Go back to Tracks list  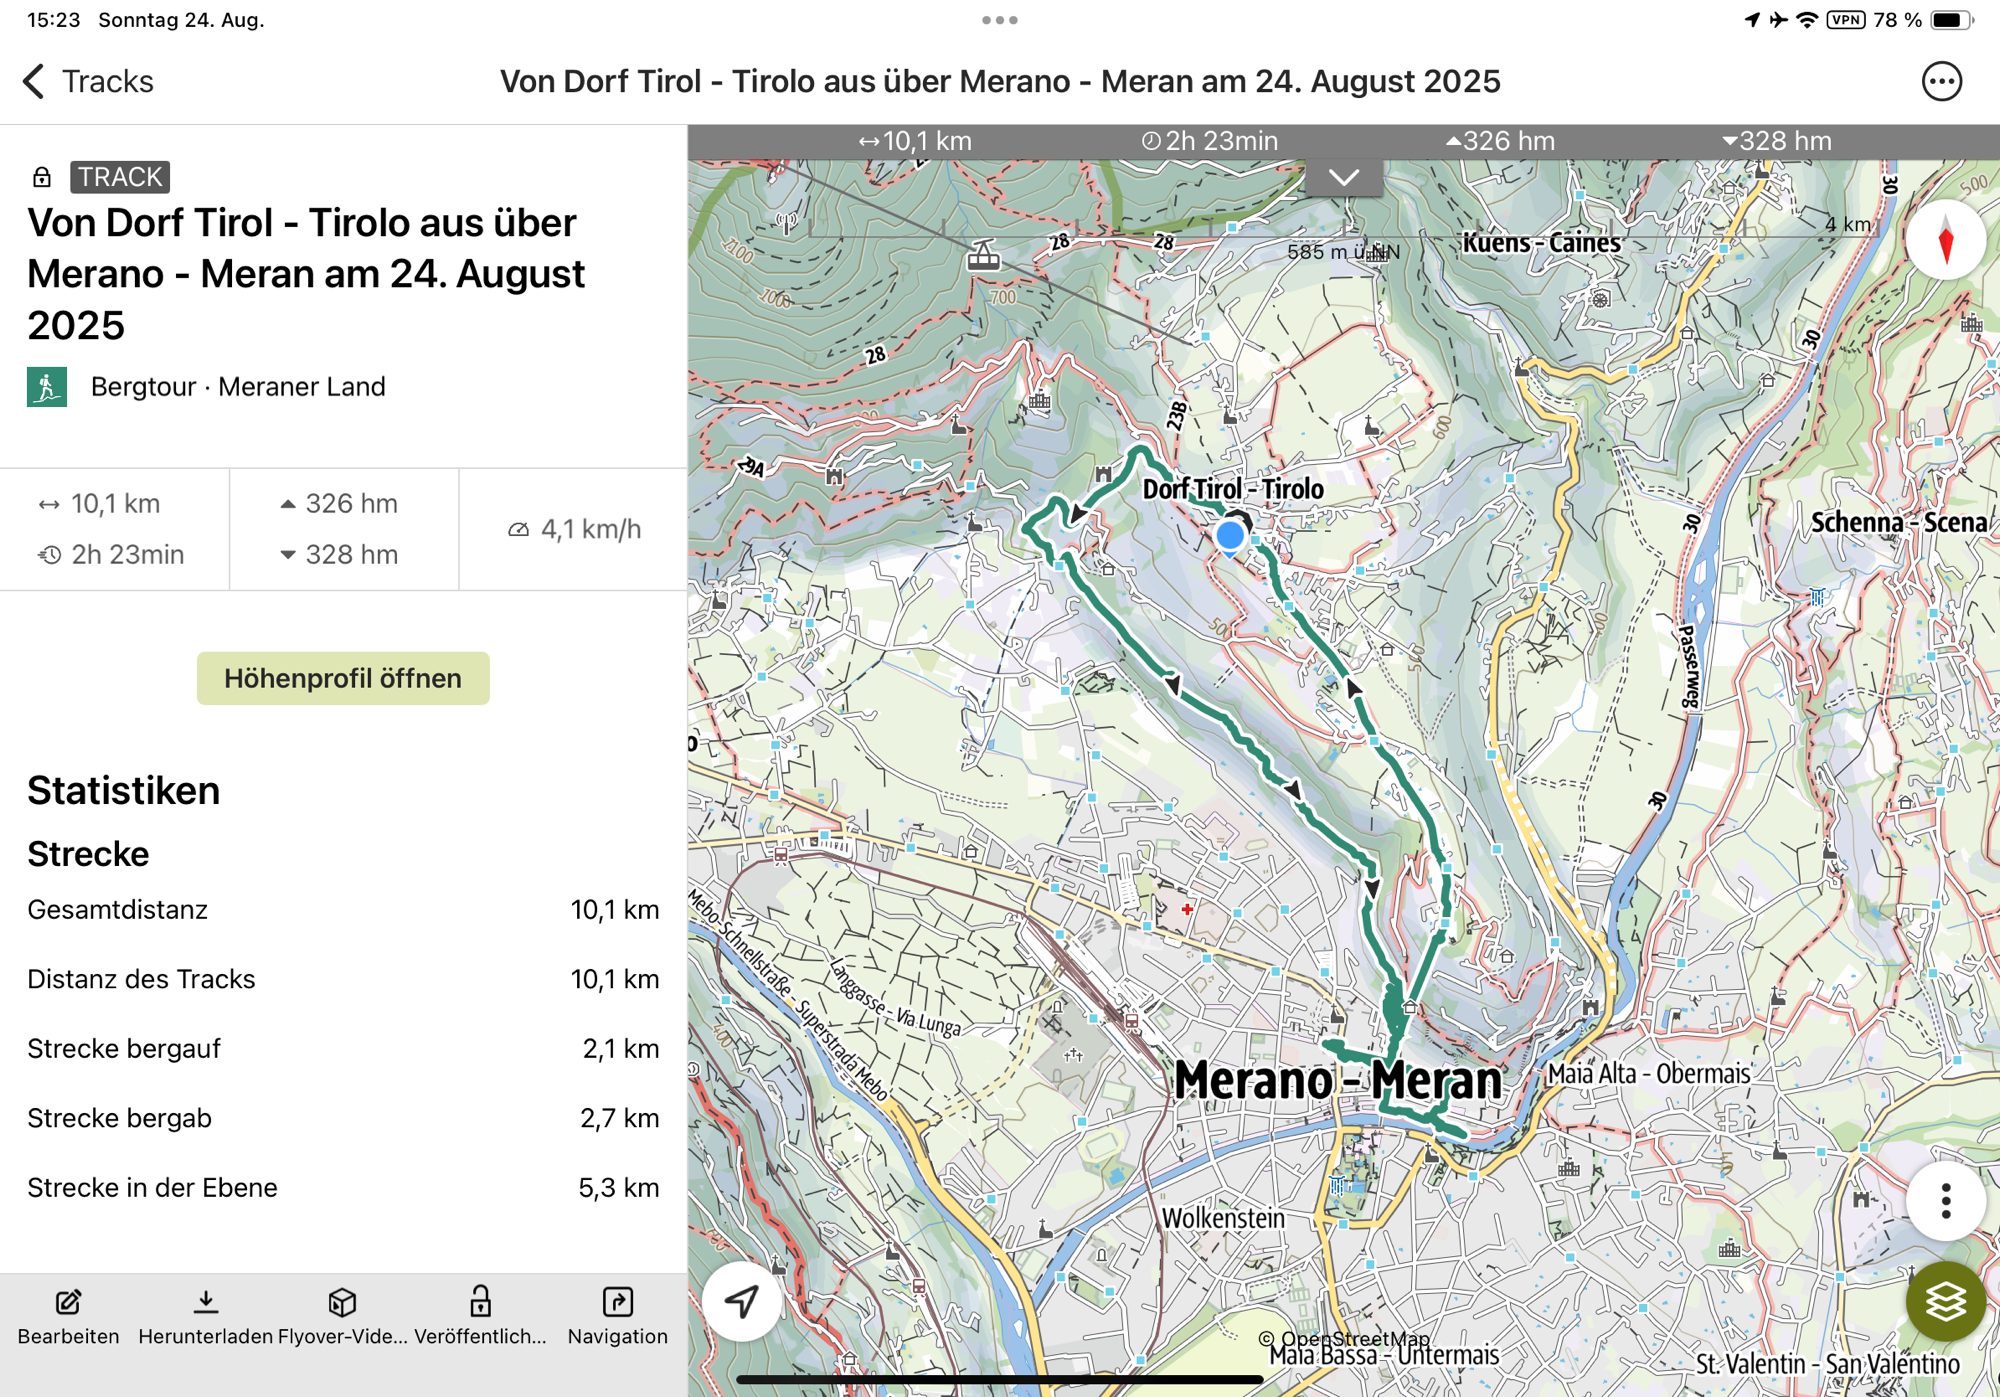click(x=88, y=82)
